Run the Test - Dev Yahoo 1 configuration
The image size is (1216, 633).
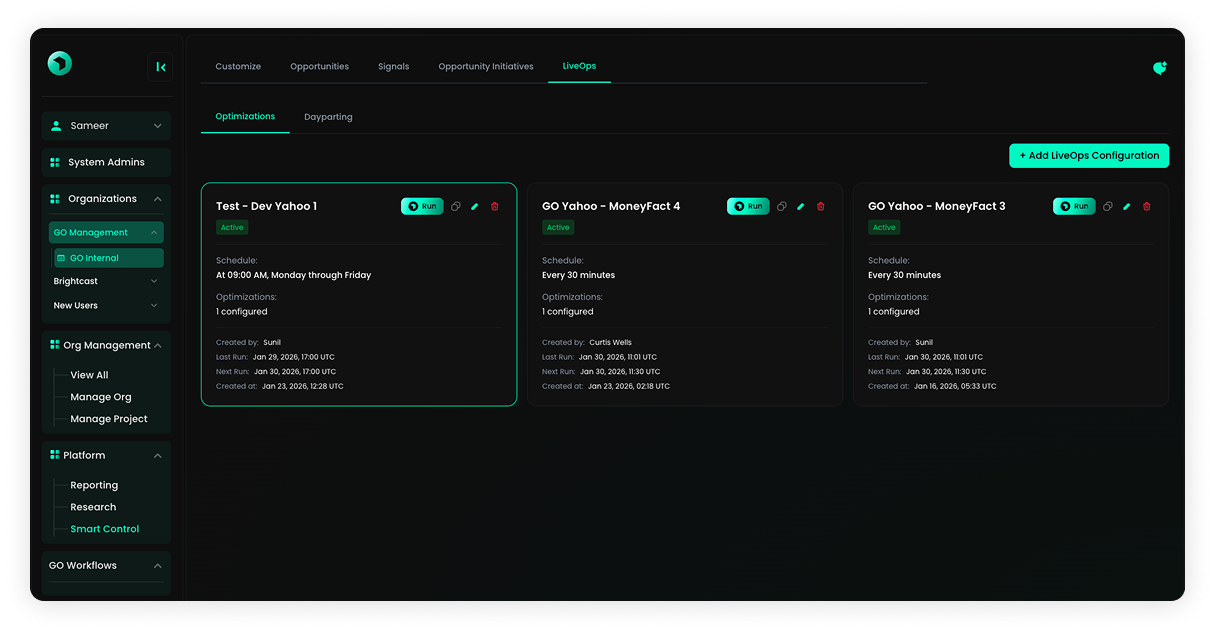pyautogui.click(x=421, y=206)
